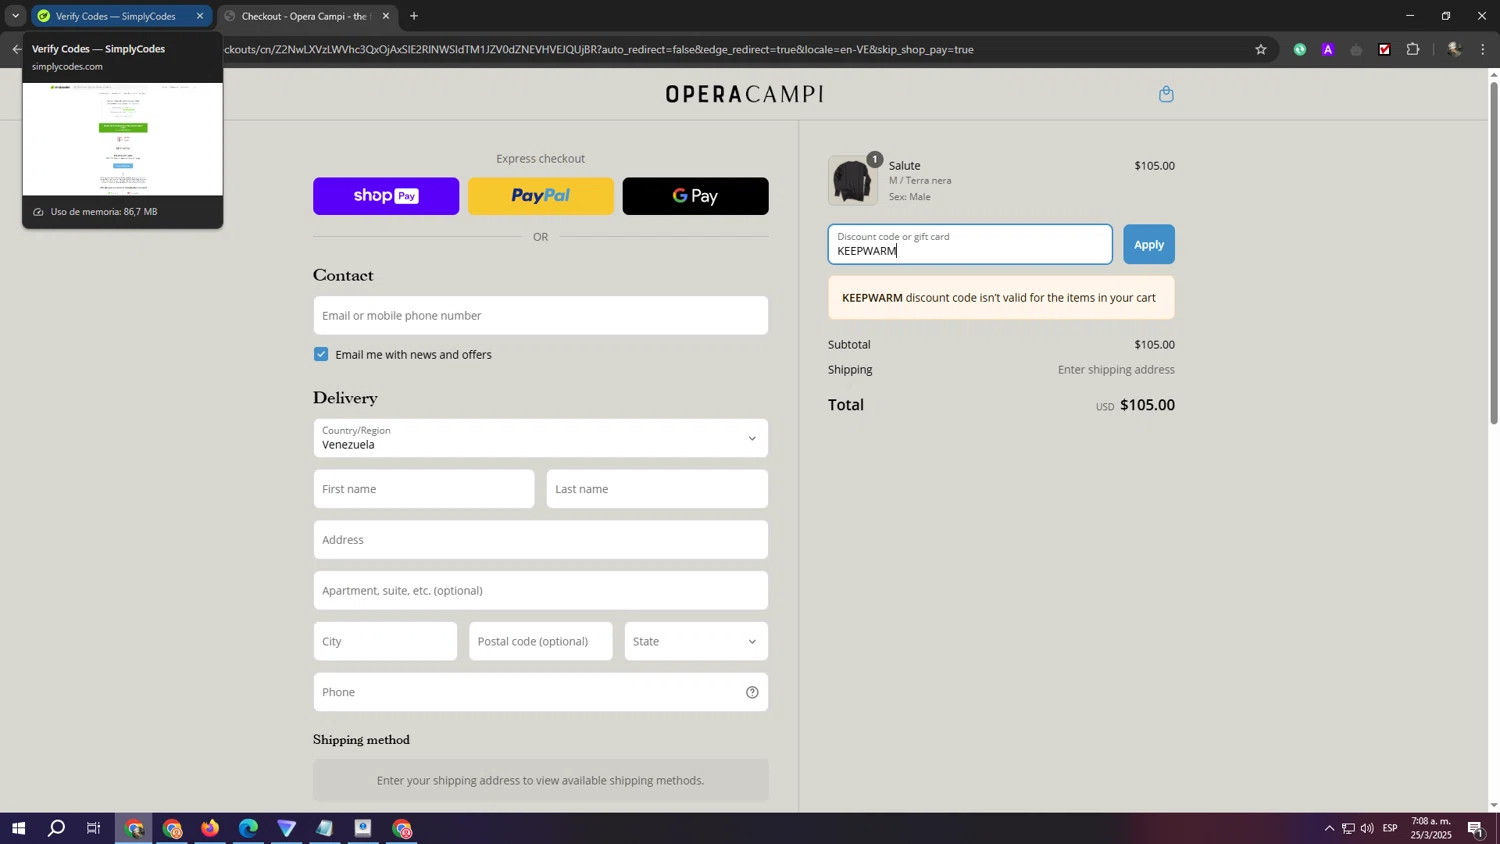1500x844 pixels.
Task: Open Task View on the taskbar
Action: pyautogui.click(x=94, y=829)
